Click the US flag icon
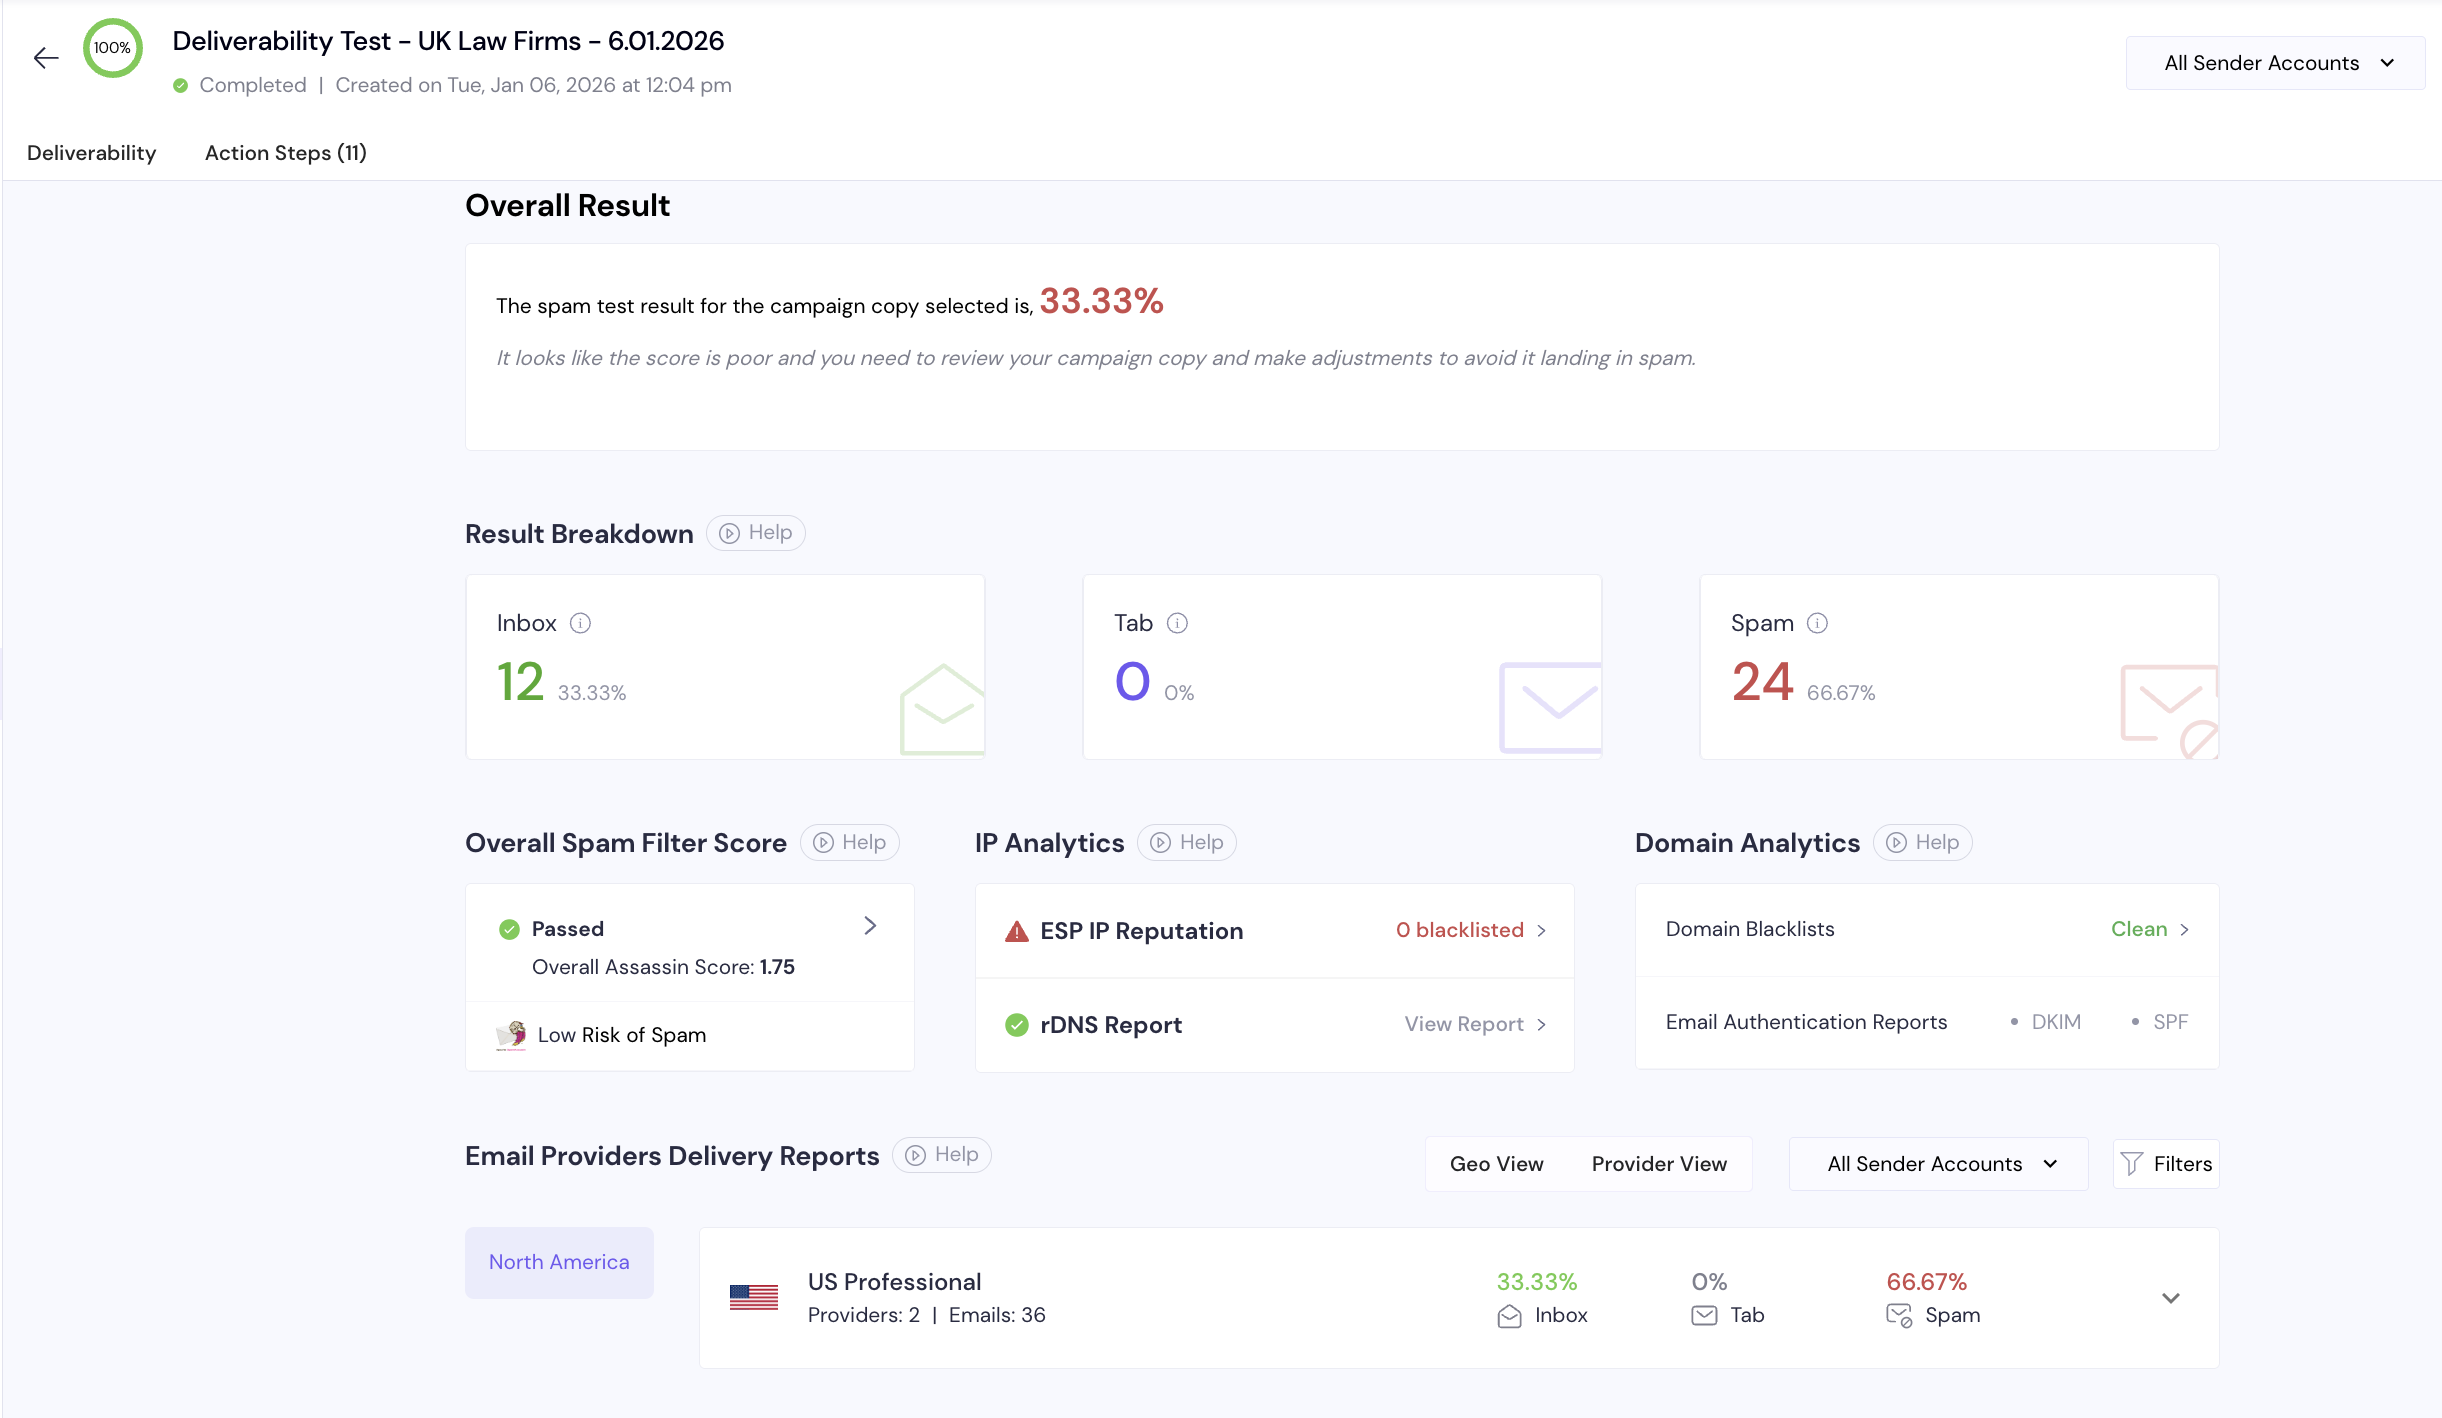The height and width of the screenshot is (1418, 2442). pos(753,1297)
